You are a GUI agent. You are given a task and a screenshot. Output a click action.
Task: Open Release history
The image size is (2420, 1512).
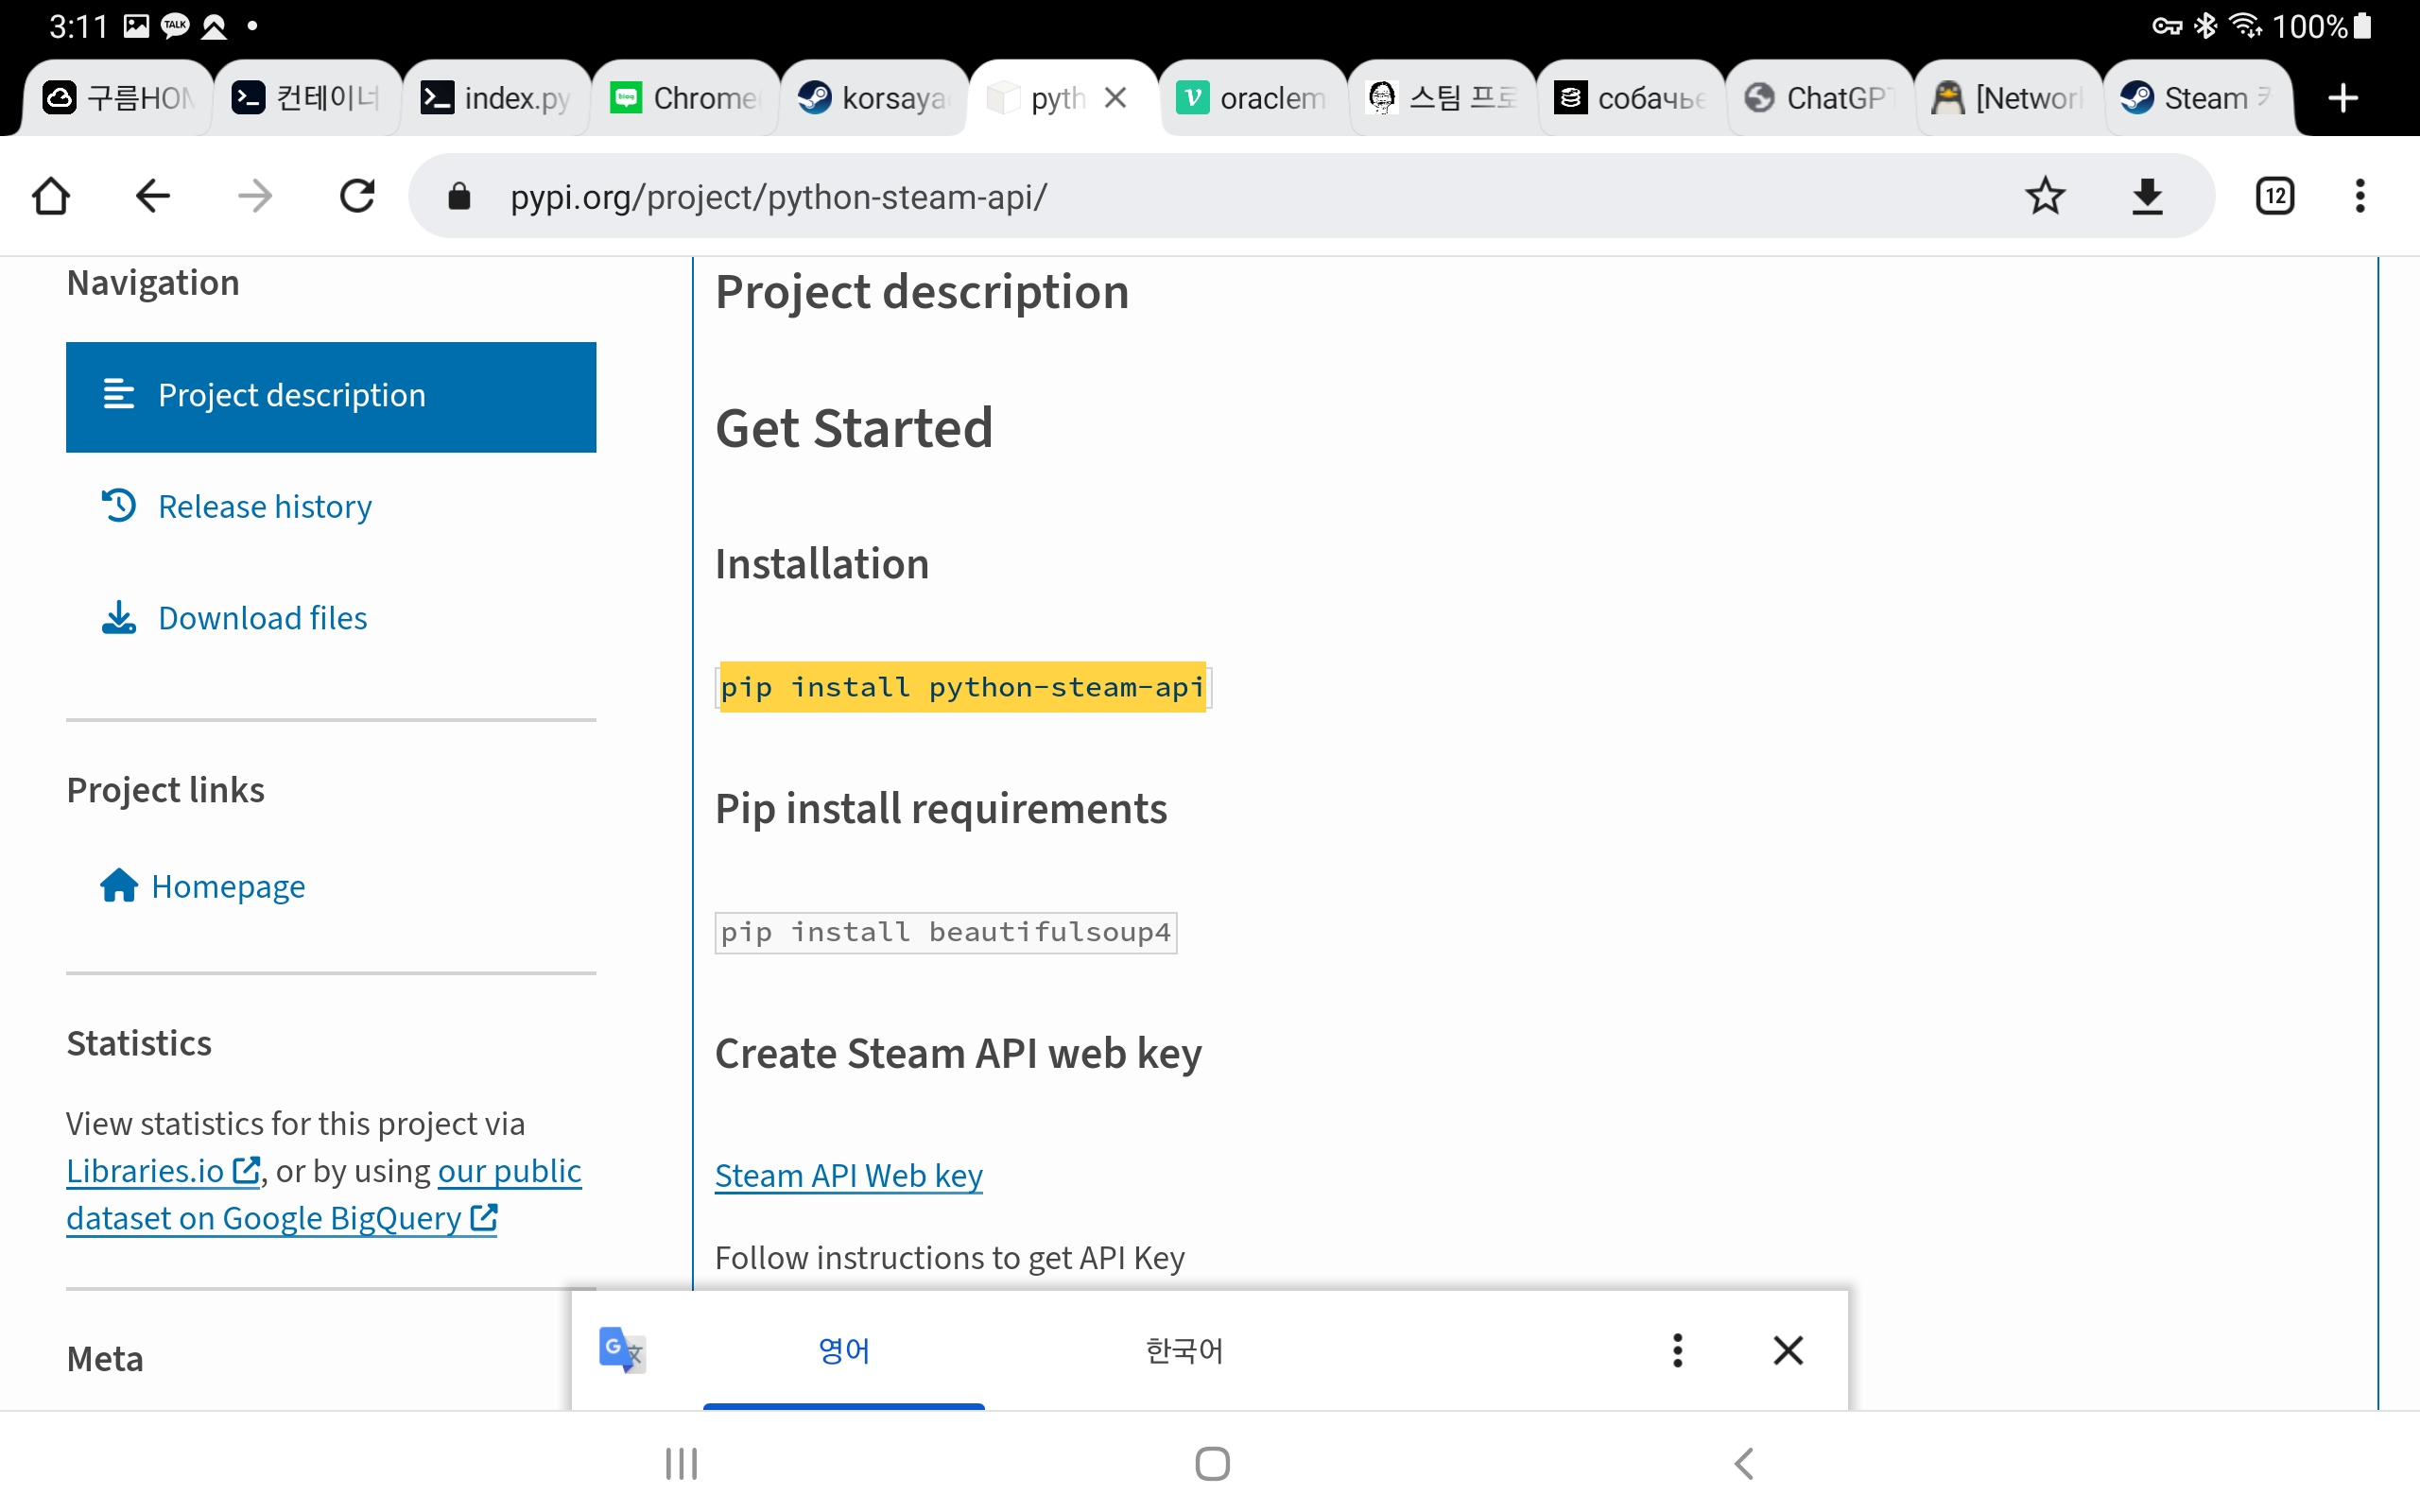pos(236,506)
